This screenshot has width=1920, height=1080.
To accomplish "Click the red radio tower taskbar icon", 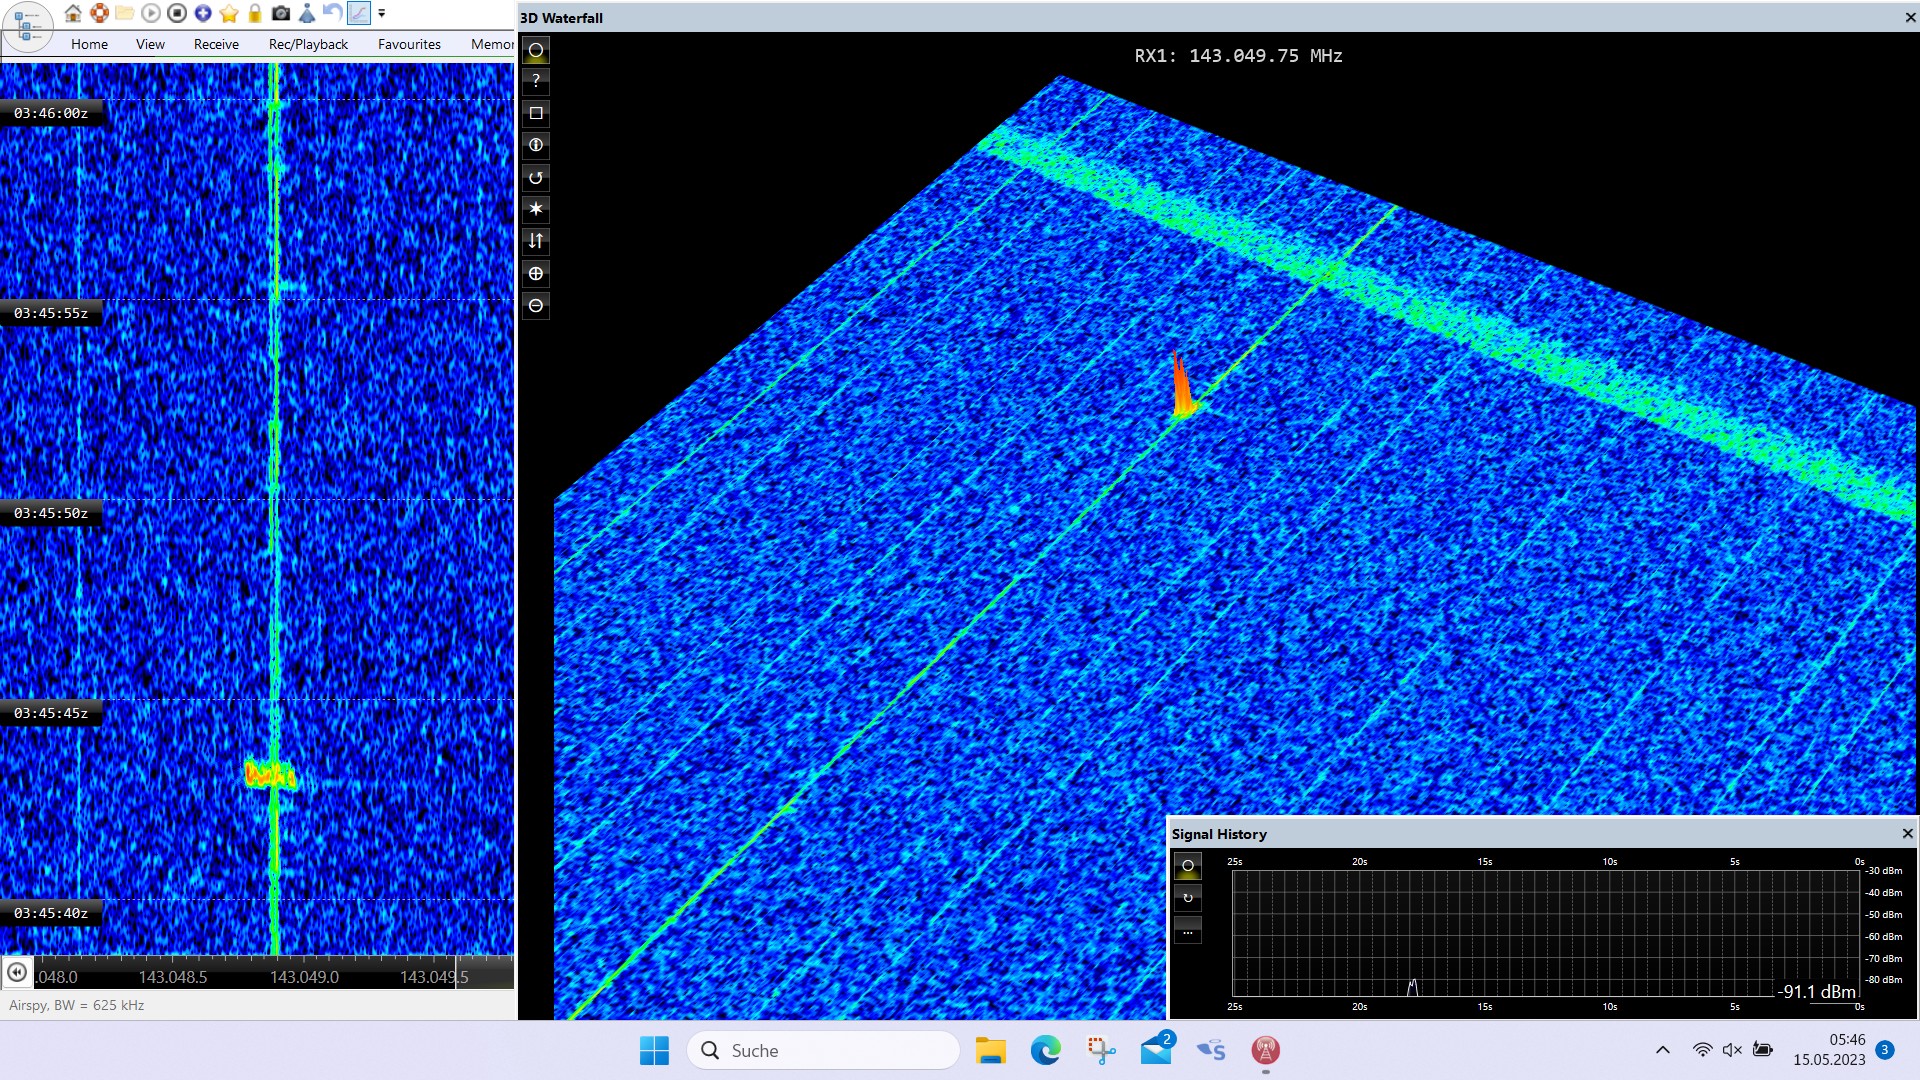I will tap(1266, 1050).
